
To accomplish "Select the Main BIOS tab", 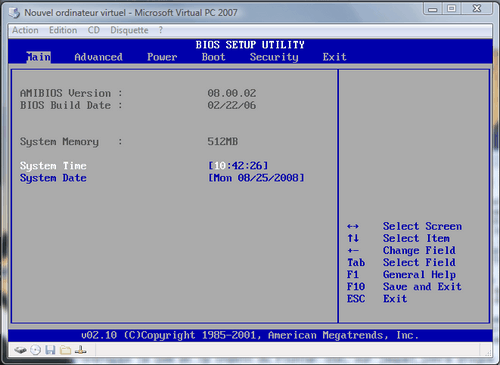I will coord(39,57).
